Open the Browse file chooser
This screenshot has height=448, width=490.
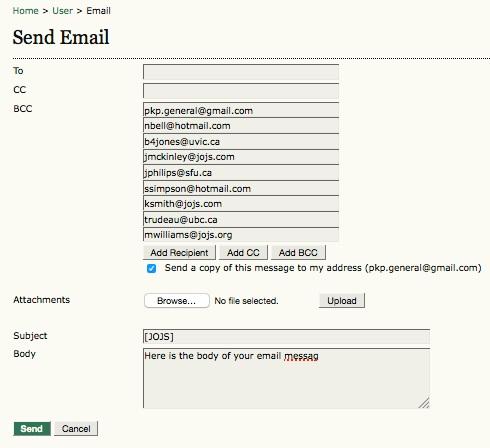pos(177,301)
